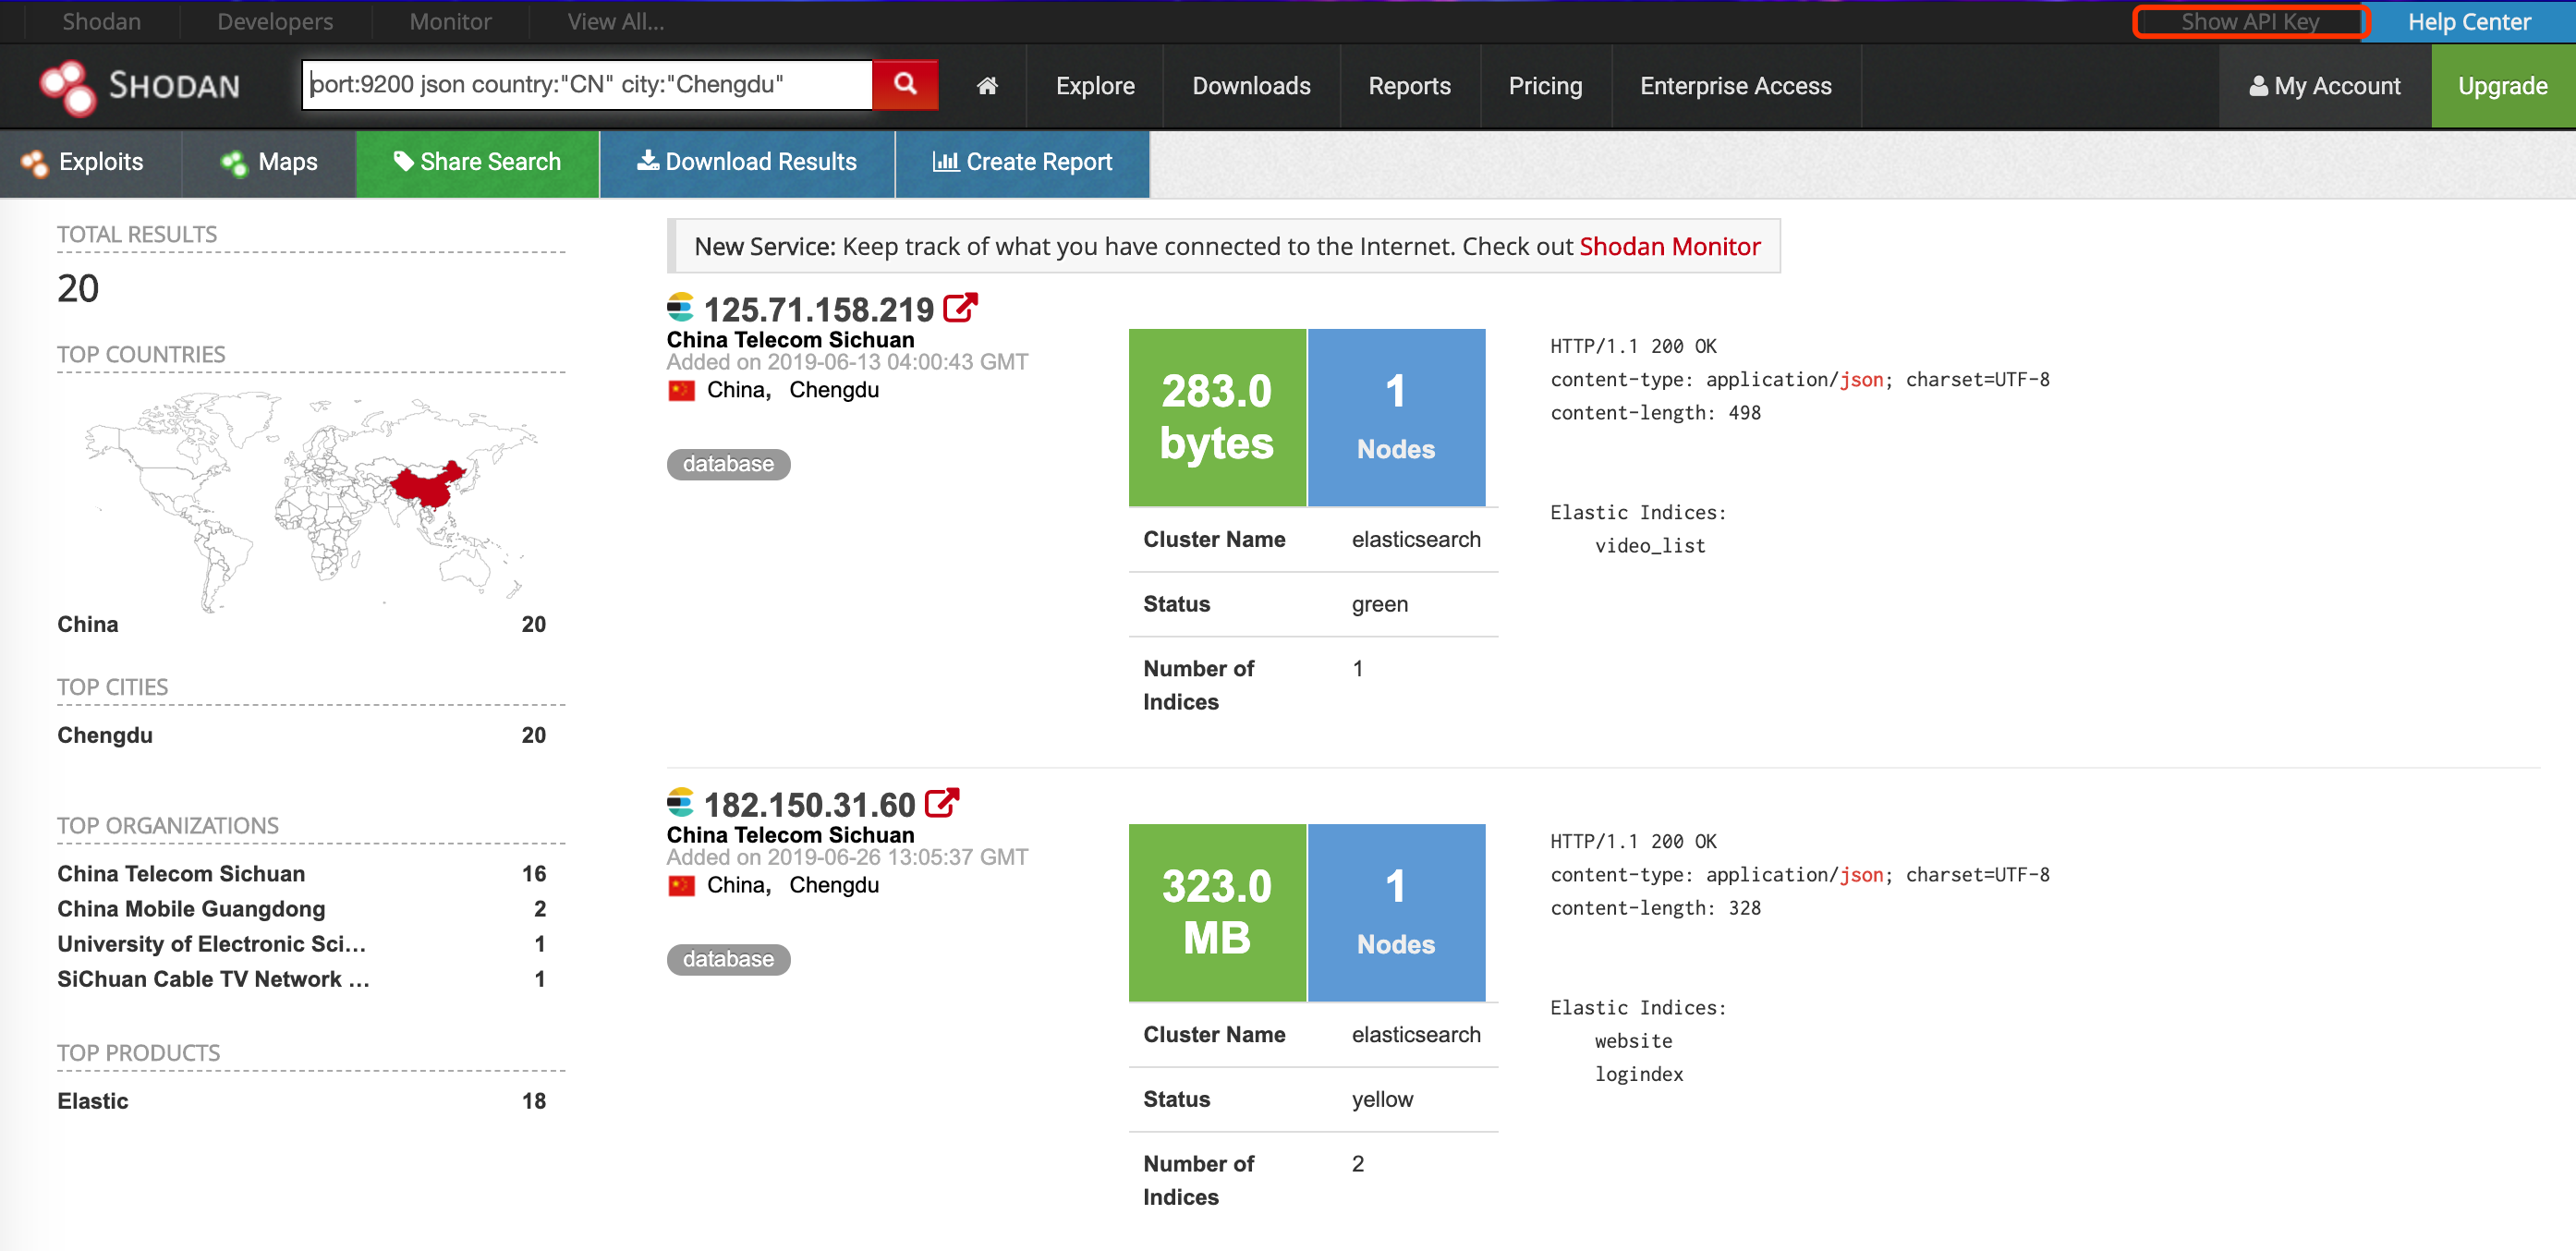Open host 125.71.158.219 details
The height and width of the screenshot is (1251, 2576).
point(818,309)
